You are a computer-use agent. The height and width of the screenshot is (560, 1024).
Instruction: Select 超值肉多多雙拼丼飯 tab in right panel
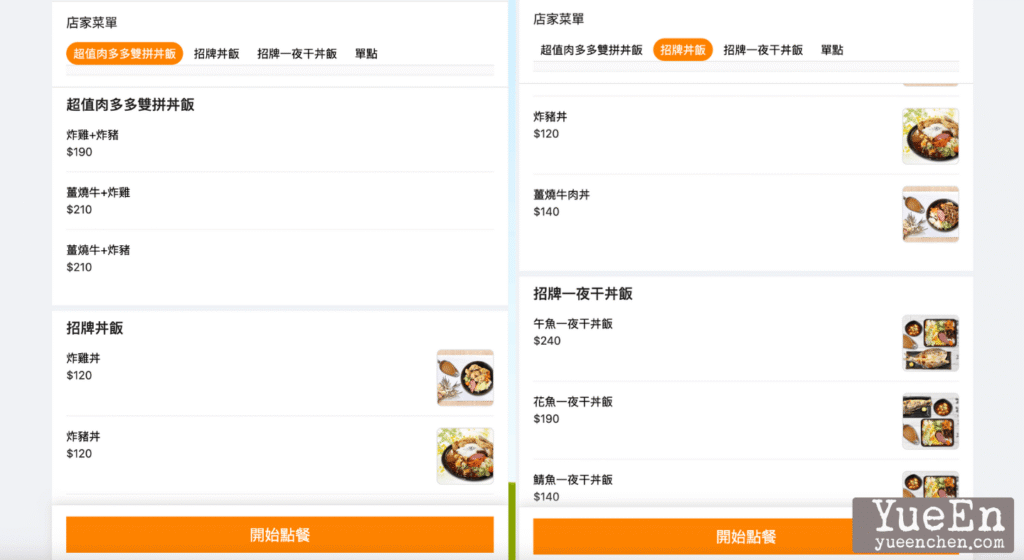coord(591,50)
